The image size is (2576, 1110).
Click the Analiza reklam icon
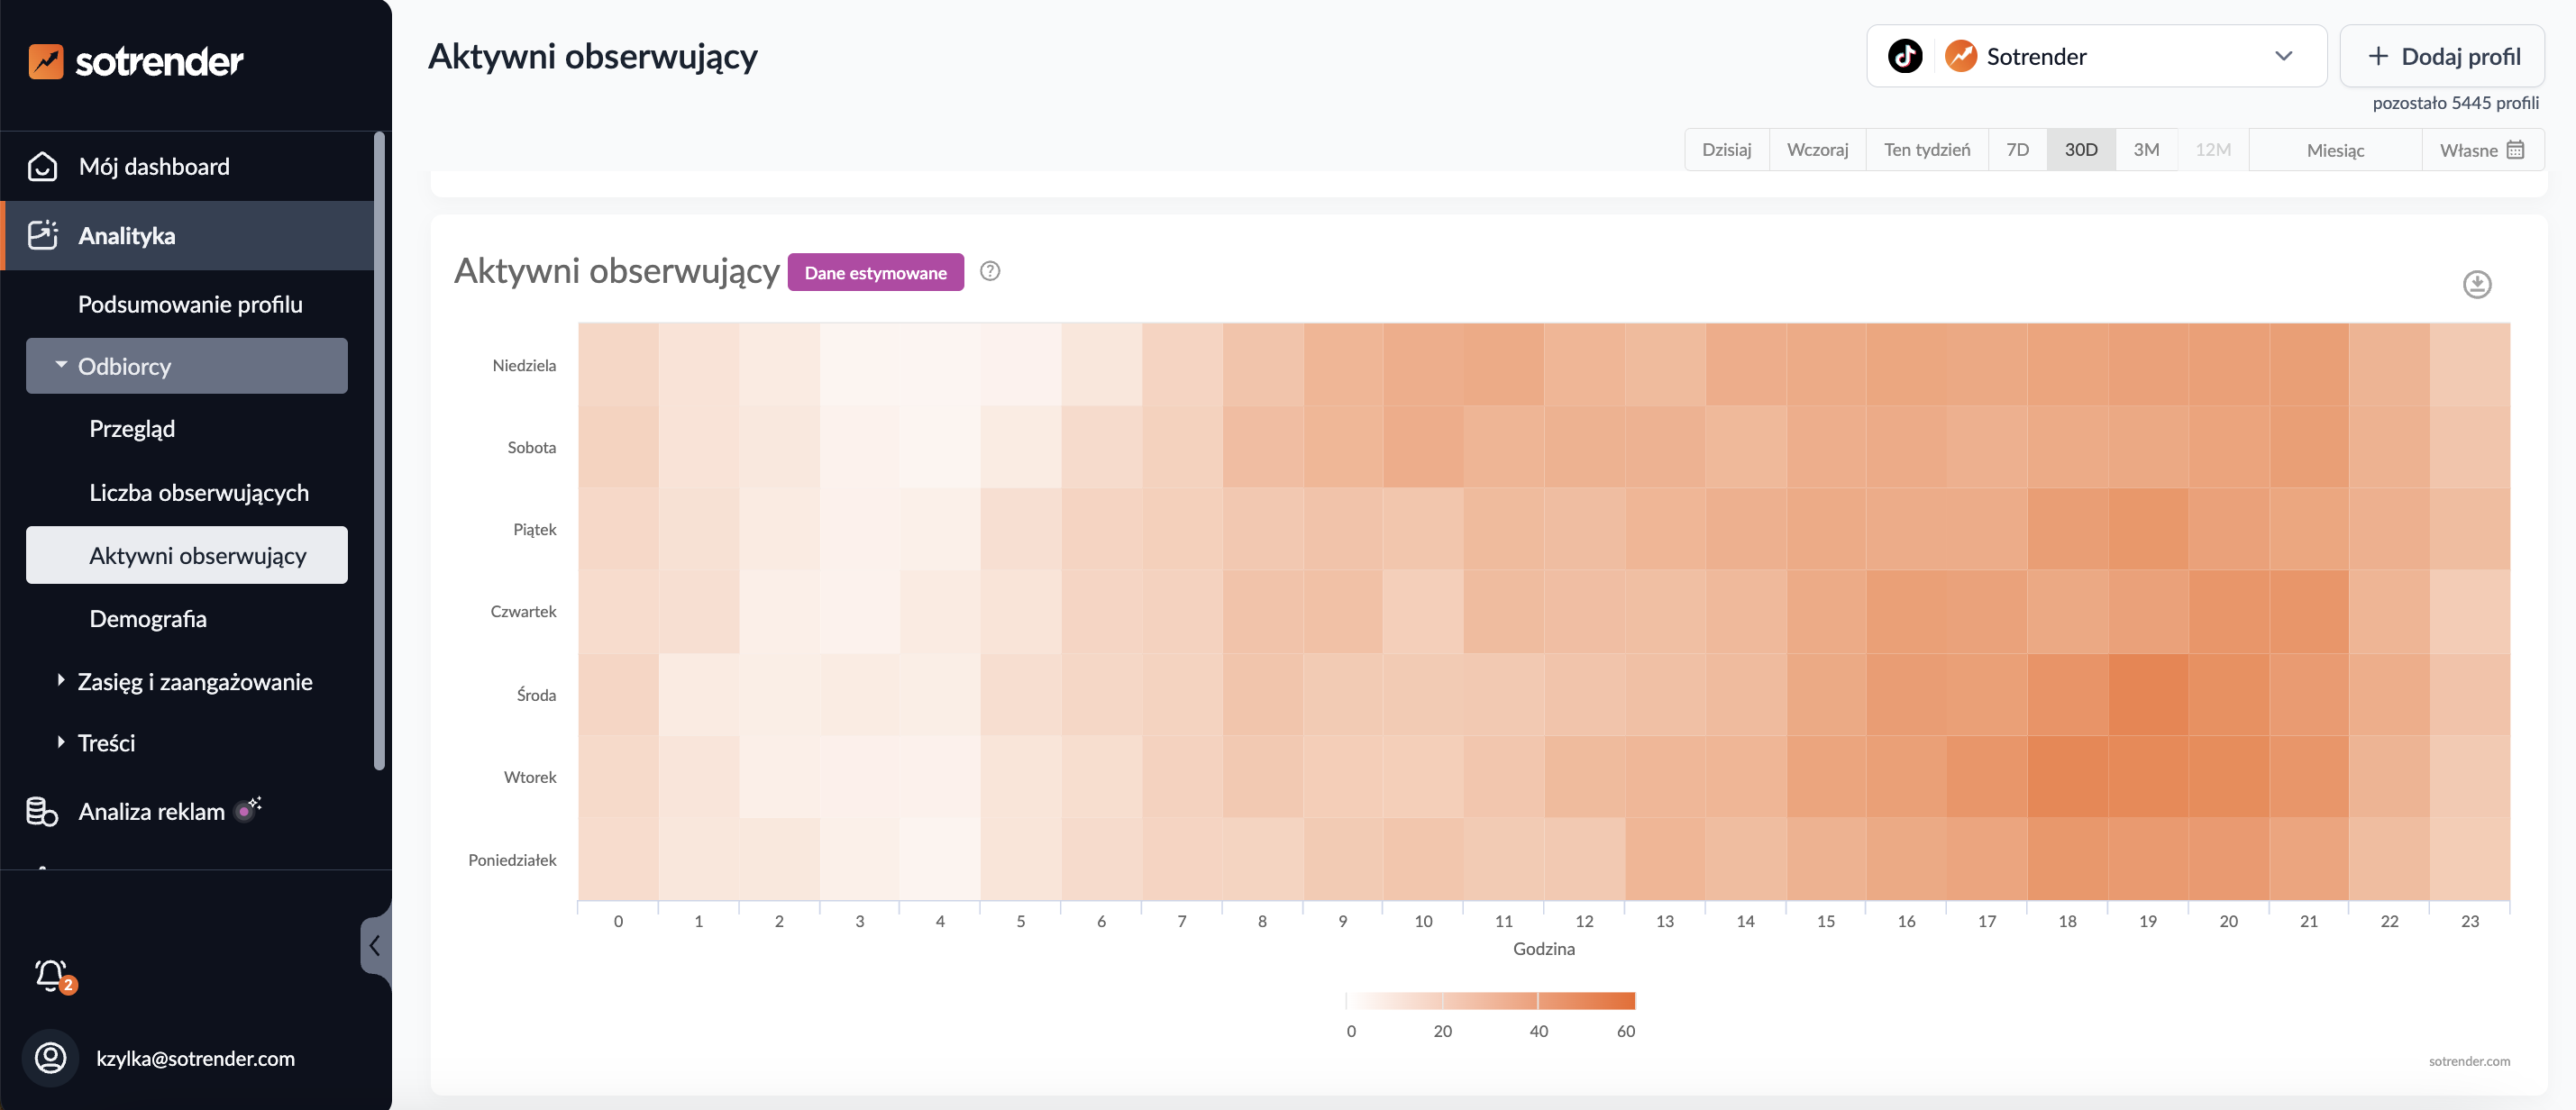pyautogui.click(x=42, y=811)
